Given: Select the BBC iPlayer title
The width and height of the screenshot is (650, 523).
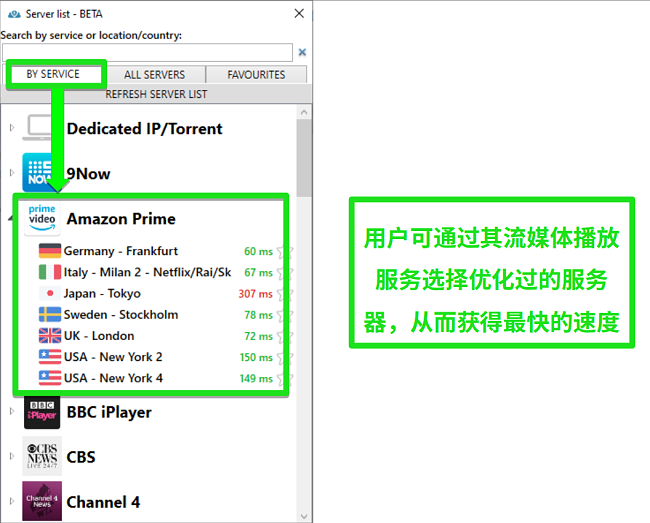Looking at the screenshot, I should [x=109, y=412].
